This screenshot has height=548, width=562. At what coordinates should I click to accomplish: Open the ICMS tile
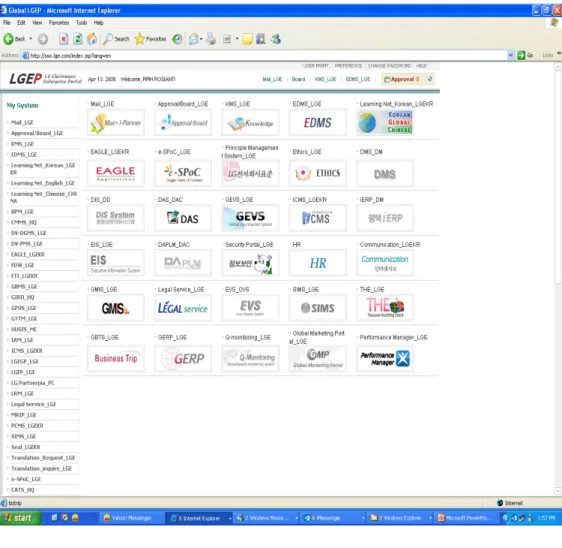pos(318,218)
